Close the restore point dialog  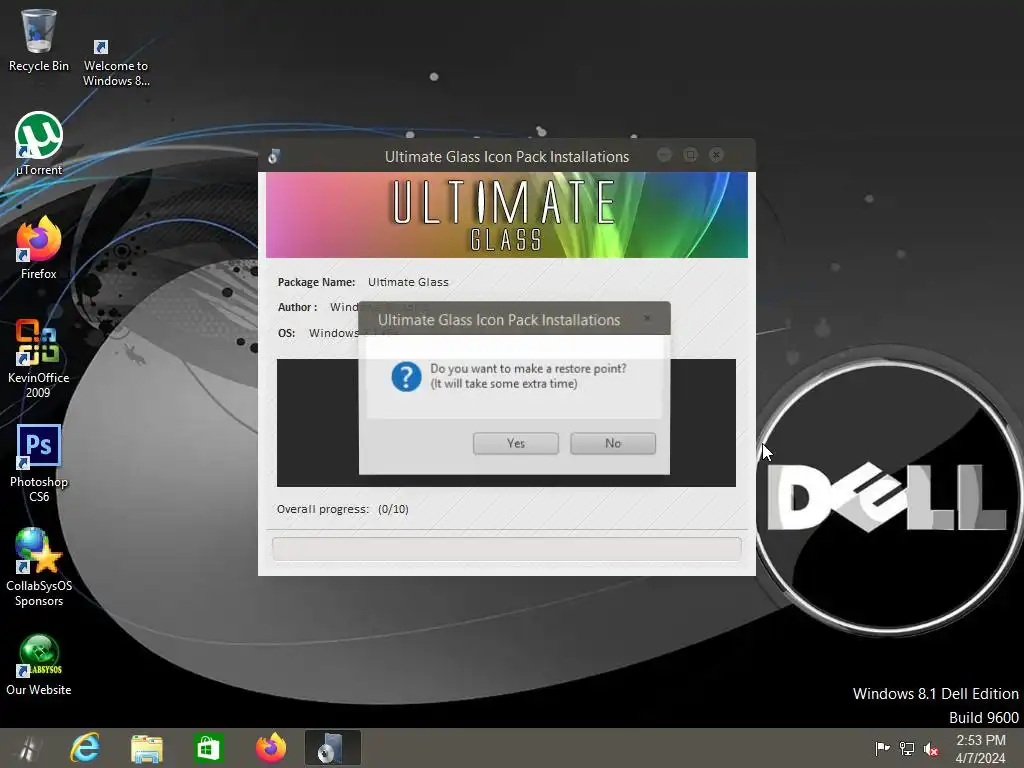point(647,318)
